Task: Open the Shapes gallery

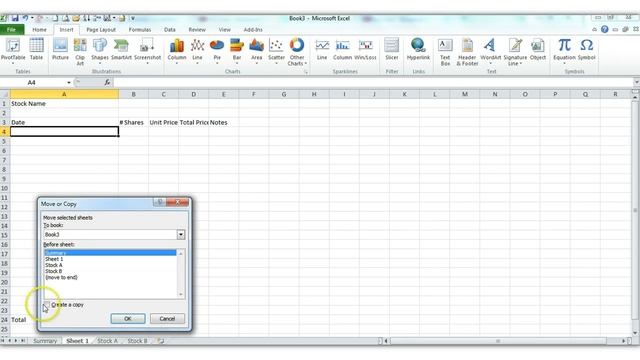Action: point(100,51)
